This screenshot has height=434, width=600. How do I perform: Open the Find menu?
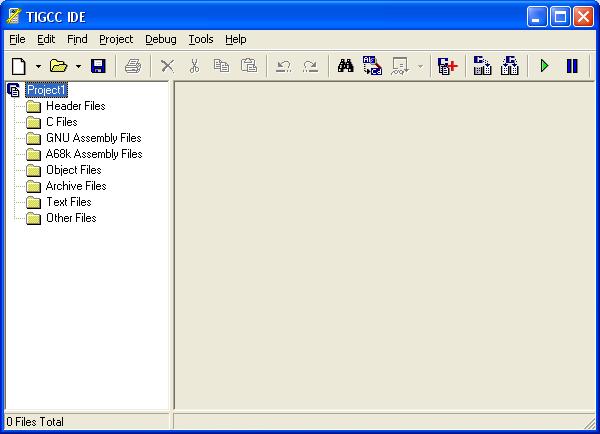click(x=77, y=39)
